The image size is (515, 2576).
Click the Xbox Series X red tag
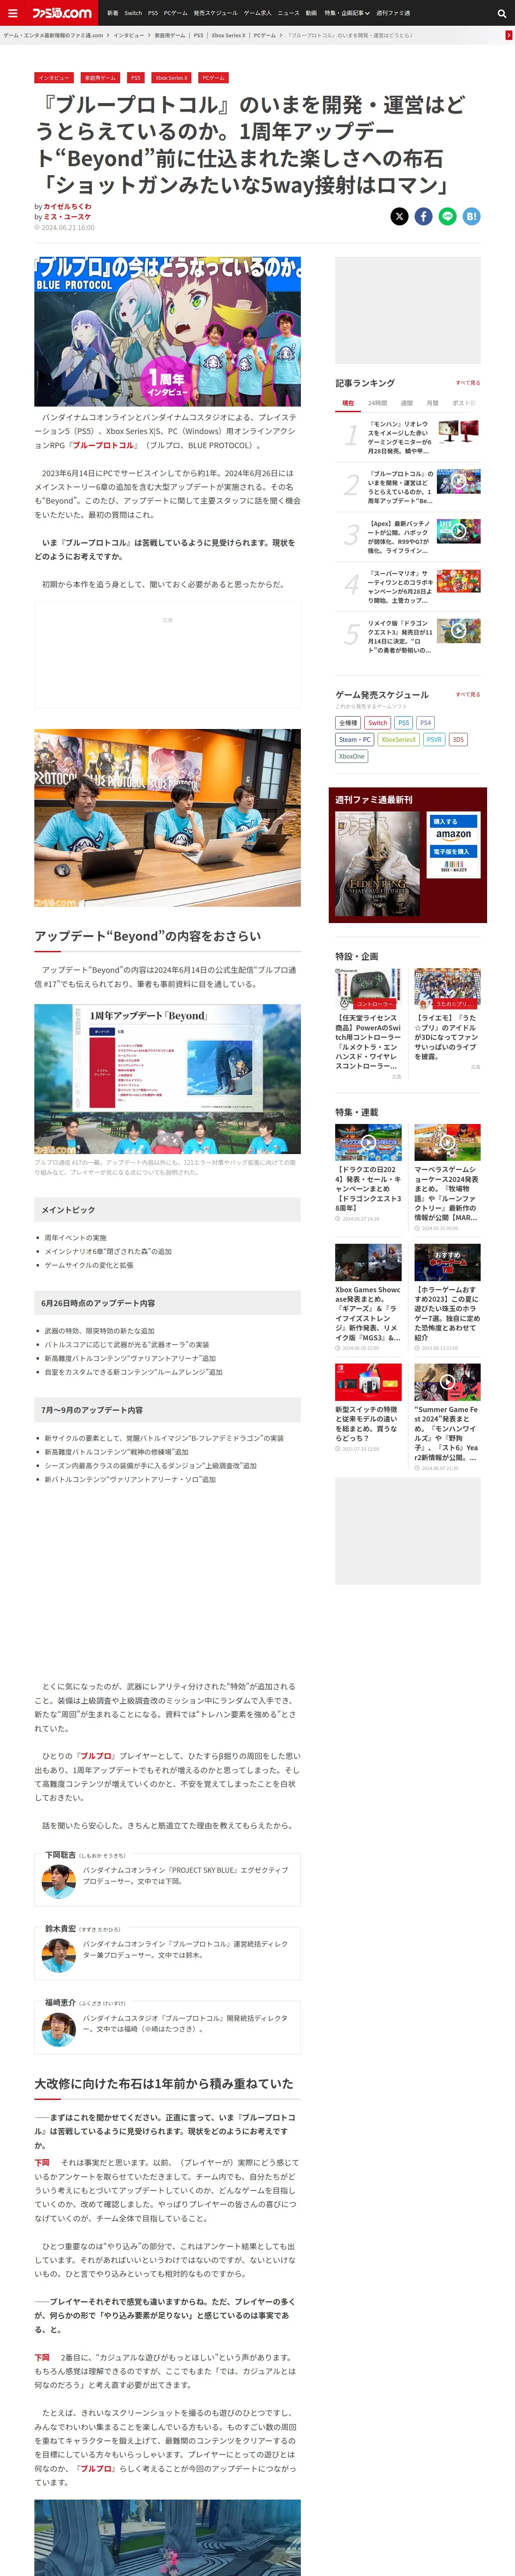click(171, 77)
